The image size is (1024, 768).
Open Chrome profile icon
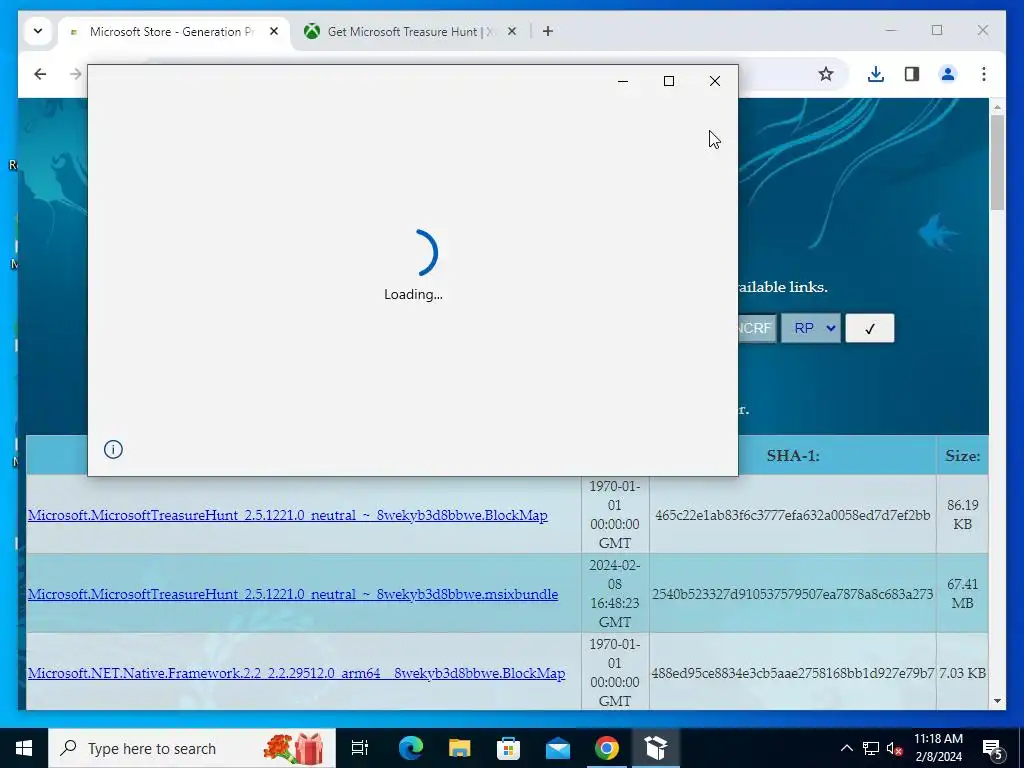click(948, 74)
